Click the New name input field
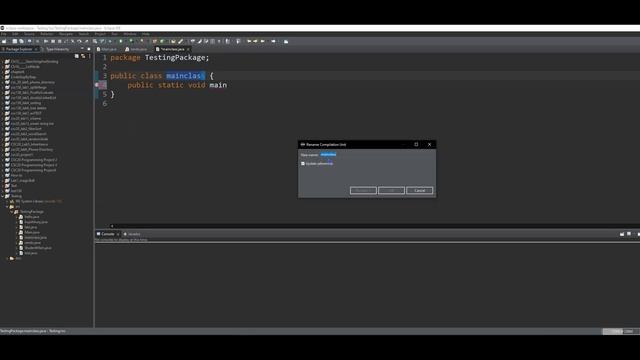 (376, 155)
